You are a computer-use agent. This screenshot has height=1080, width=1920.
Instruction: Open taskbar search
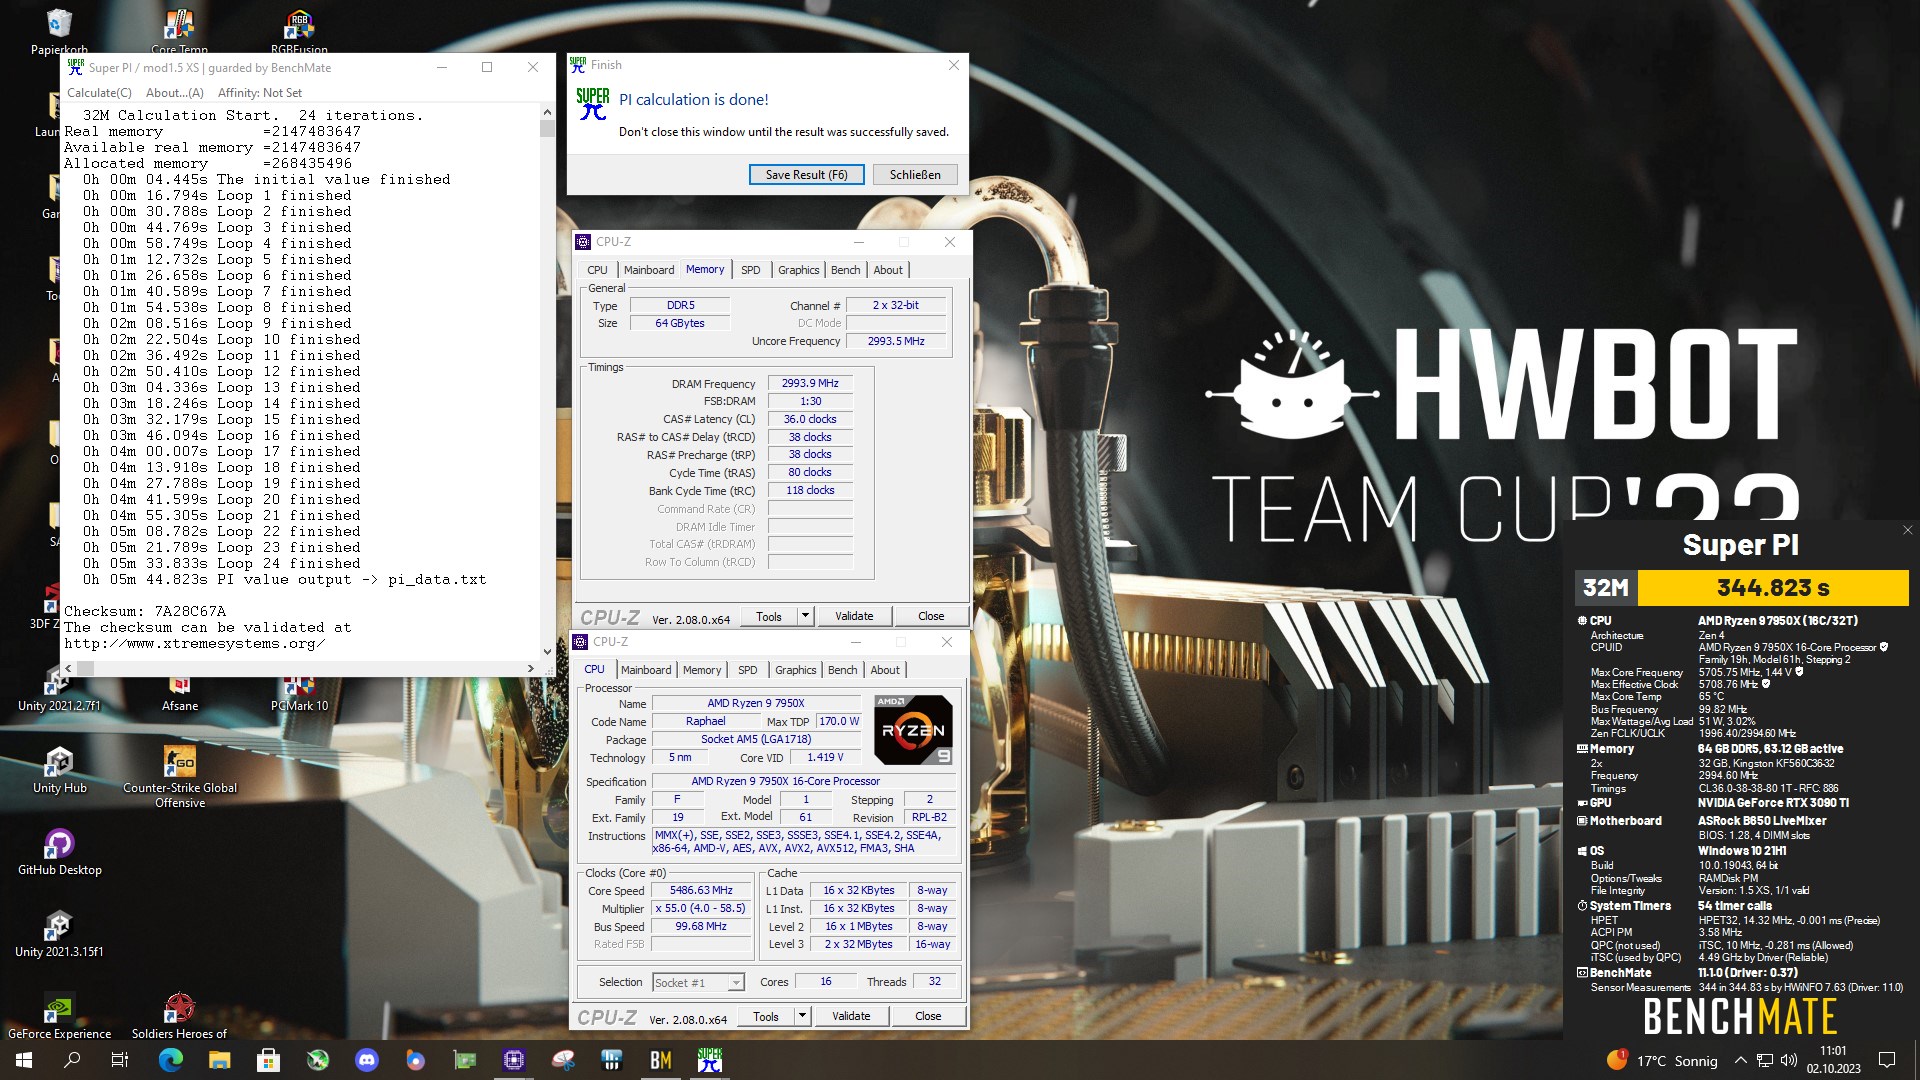[x=72, y=1060]
